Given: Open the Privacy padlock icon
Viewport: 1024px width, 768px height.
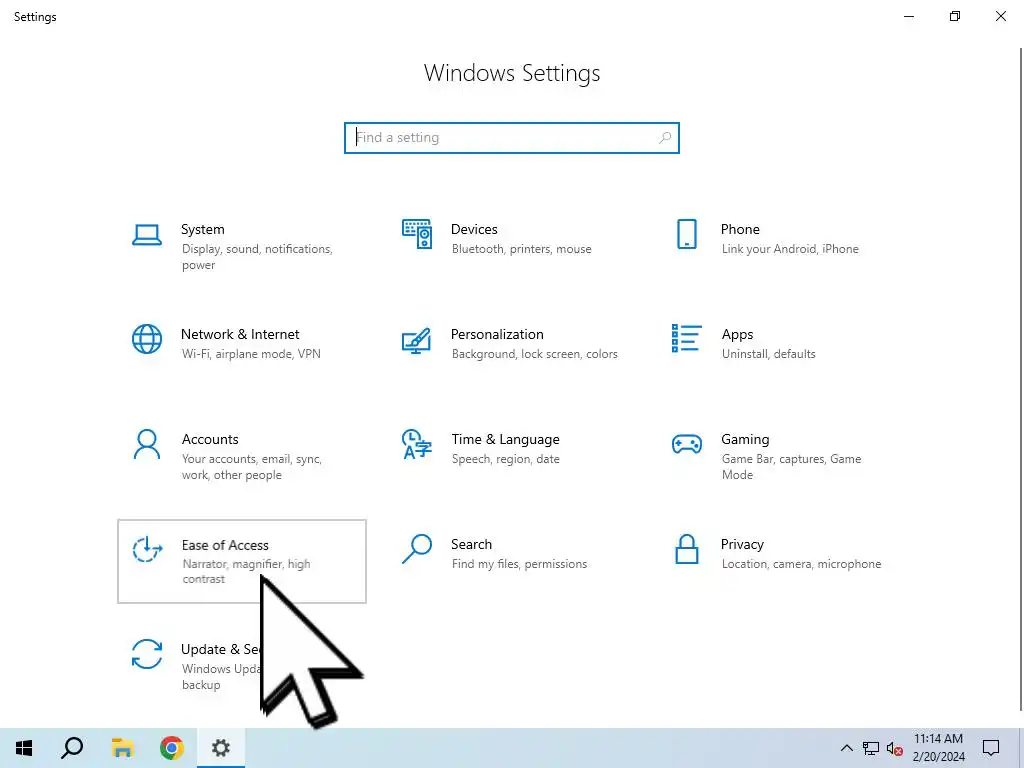Looking at the screenshot, I should [686, 549].
